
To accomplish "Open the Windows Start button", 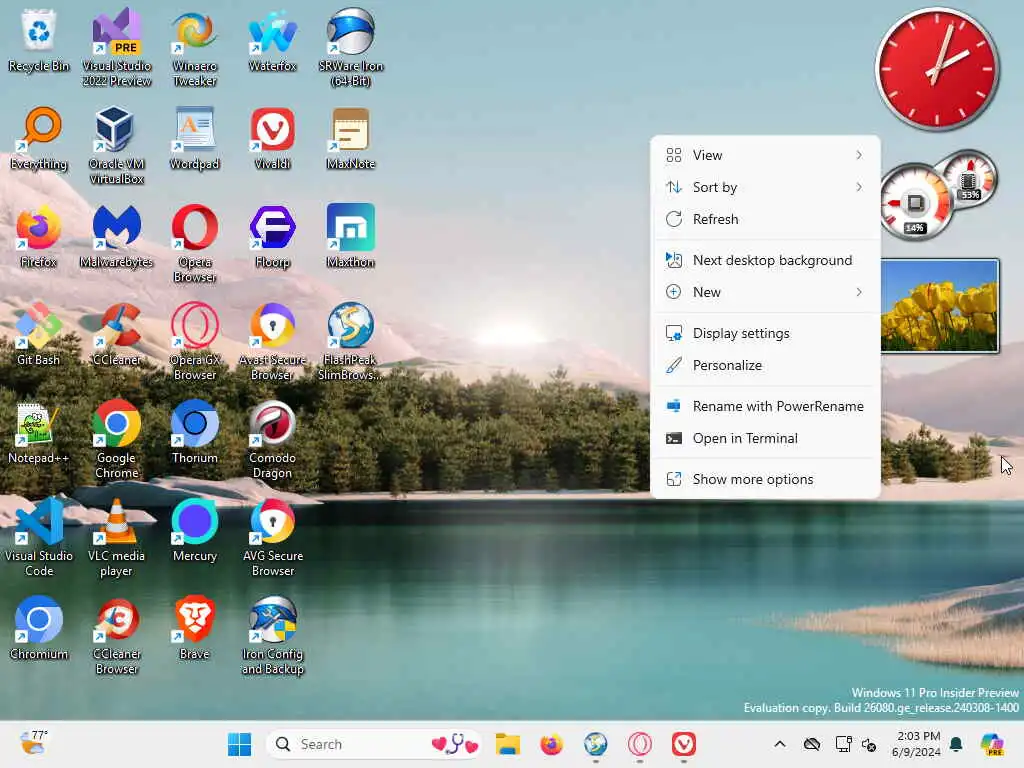I will [239, 744].
